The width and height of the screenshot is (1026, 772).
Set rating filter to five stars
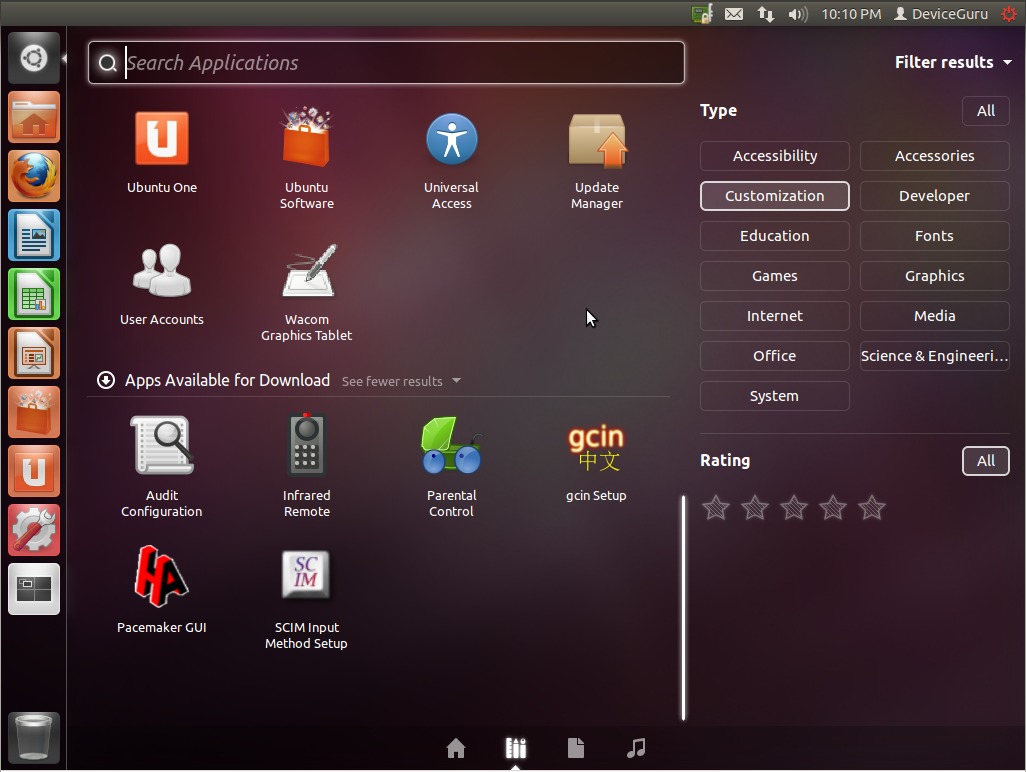pos(872,508)
